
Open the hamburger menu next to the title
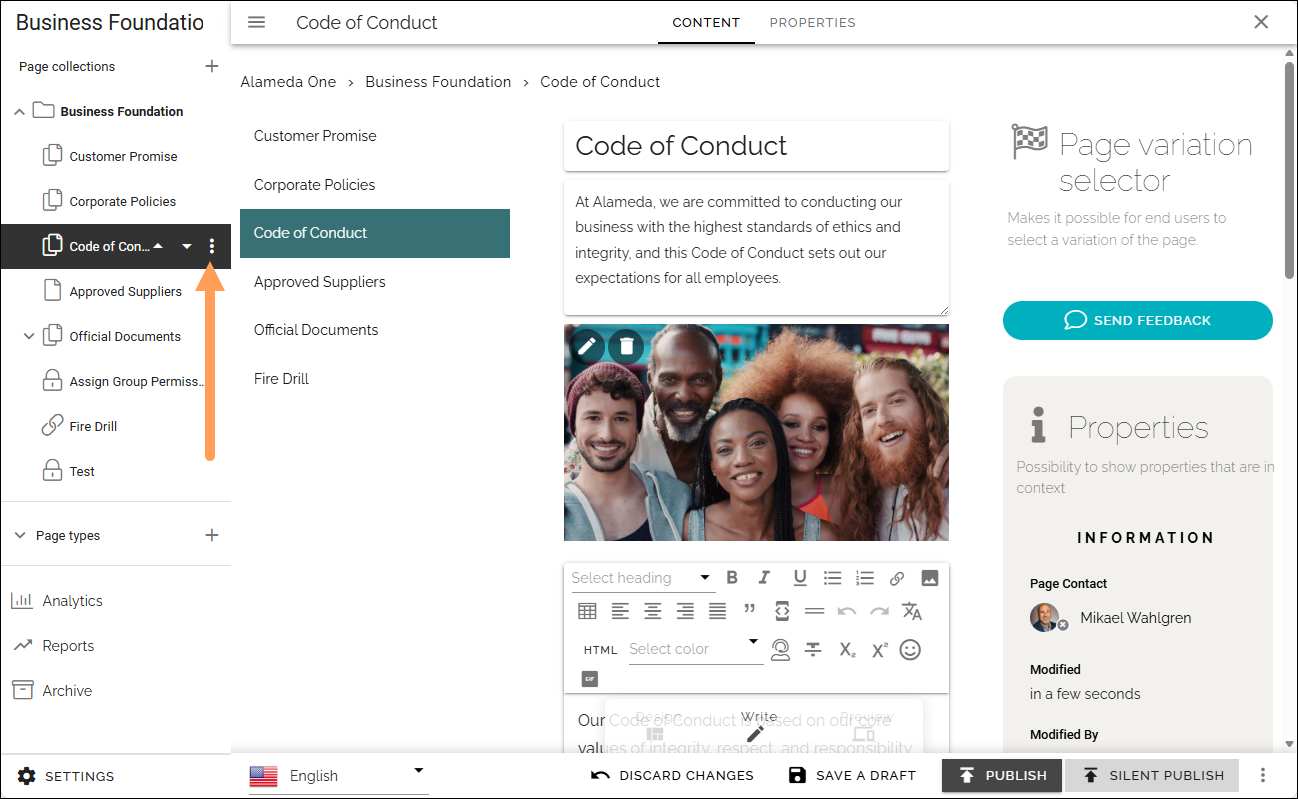tap(257, 22)
